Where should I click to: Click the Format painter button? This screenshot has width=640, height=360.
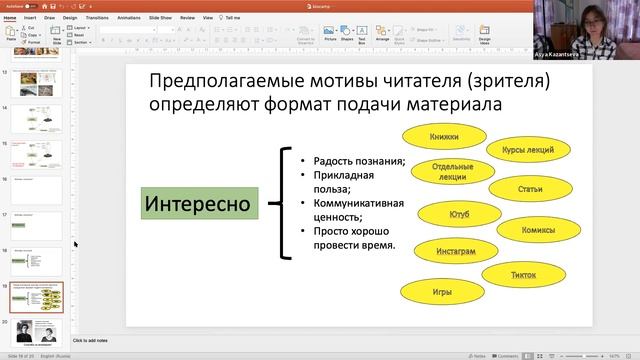31,42
